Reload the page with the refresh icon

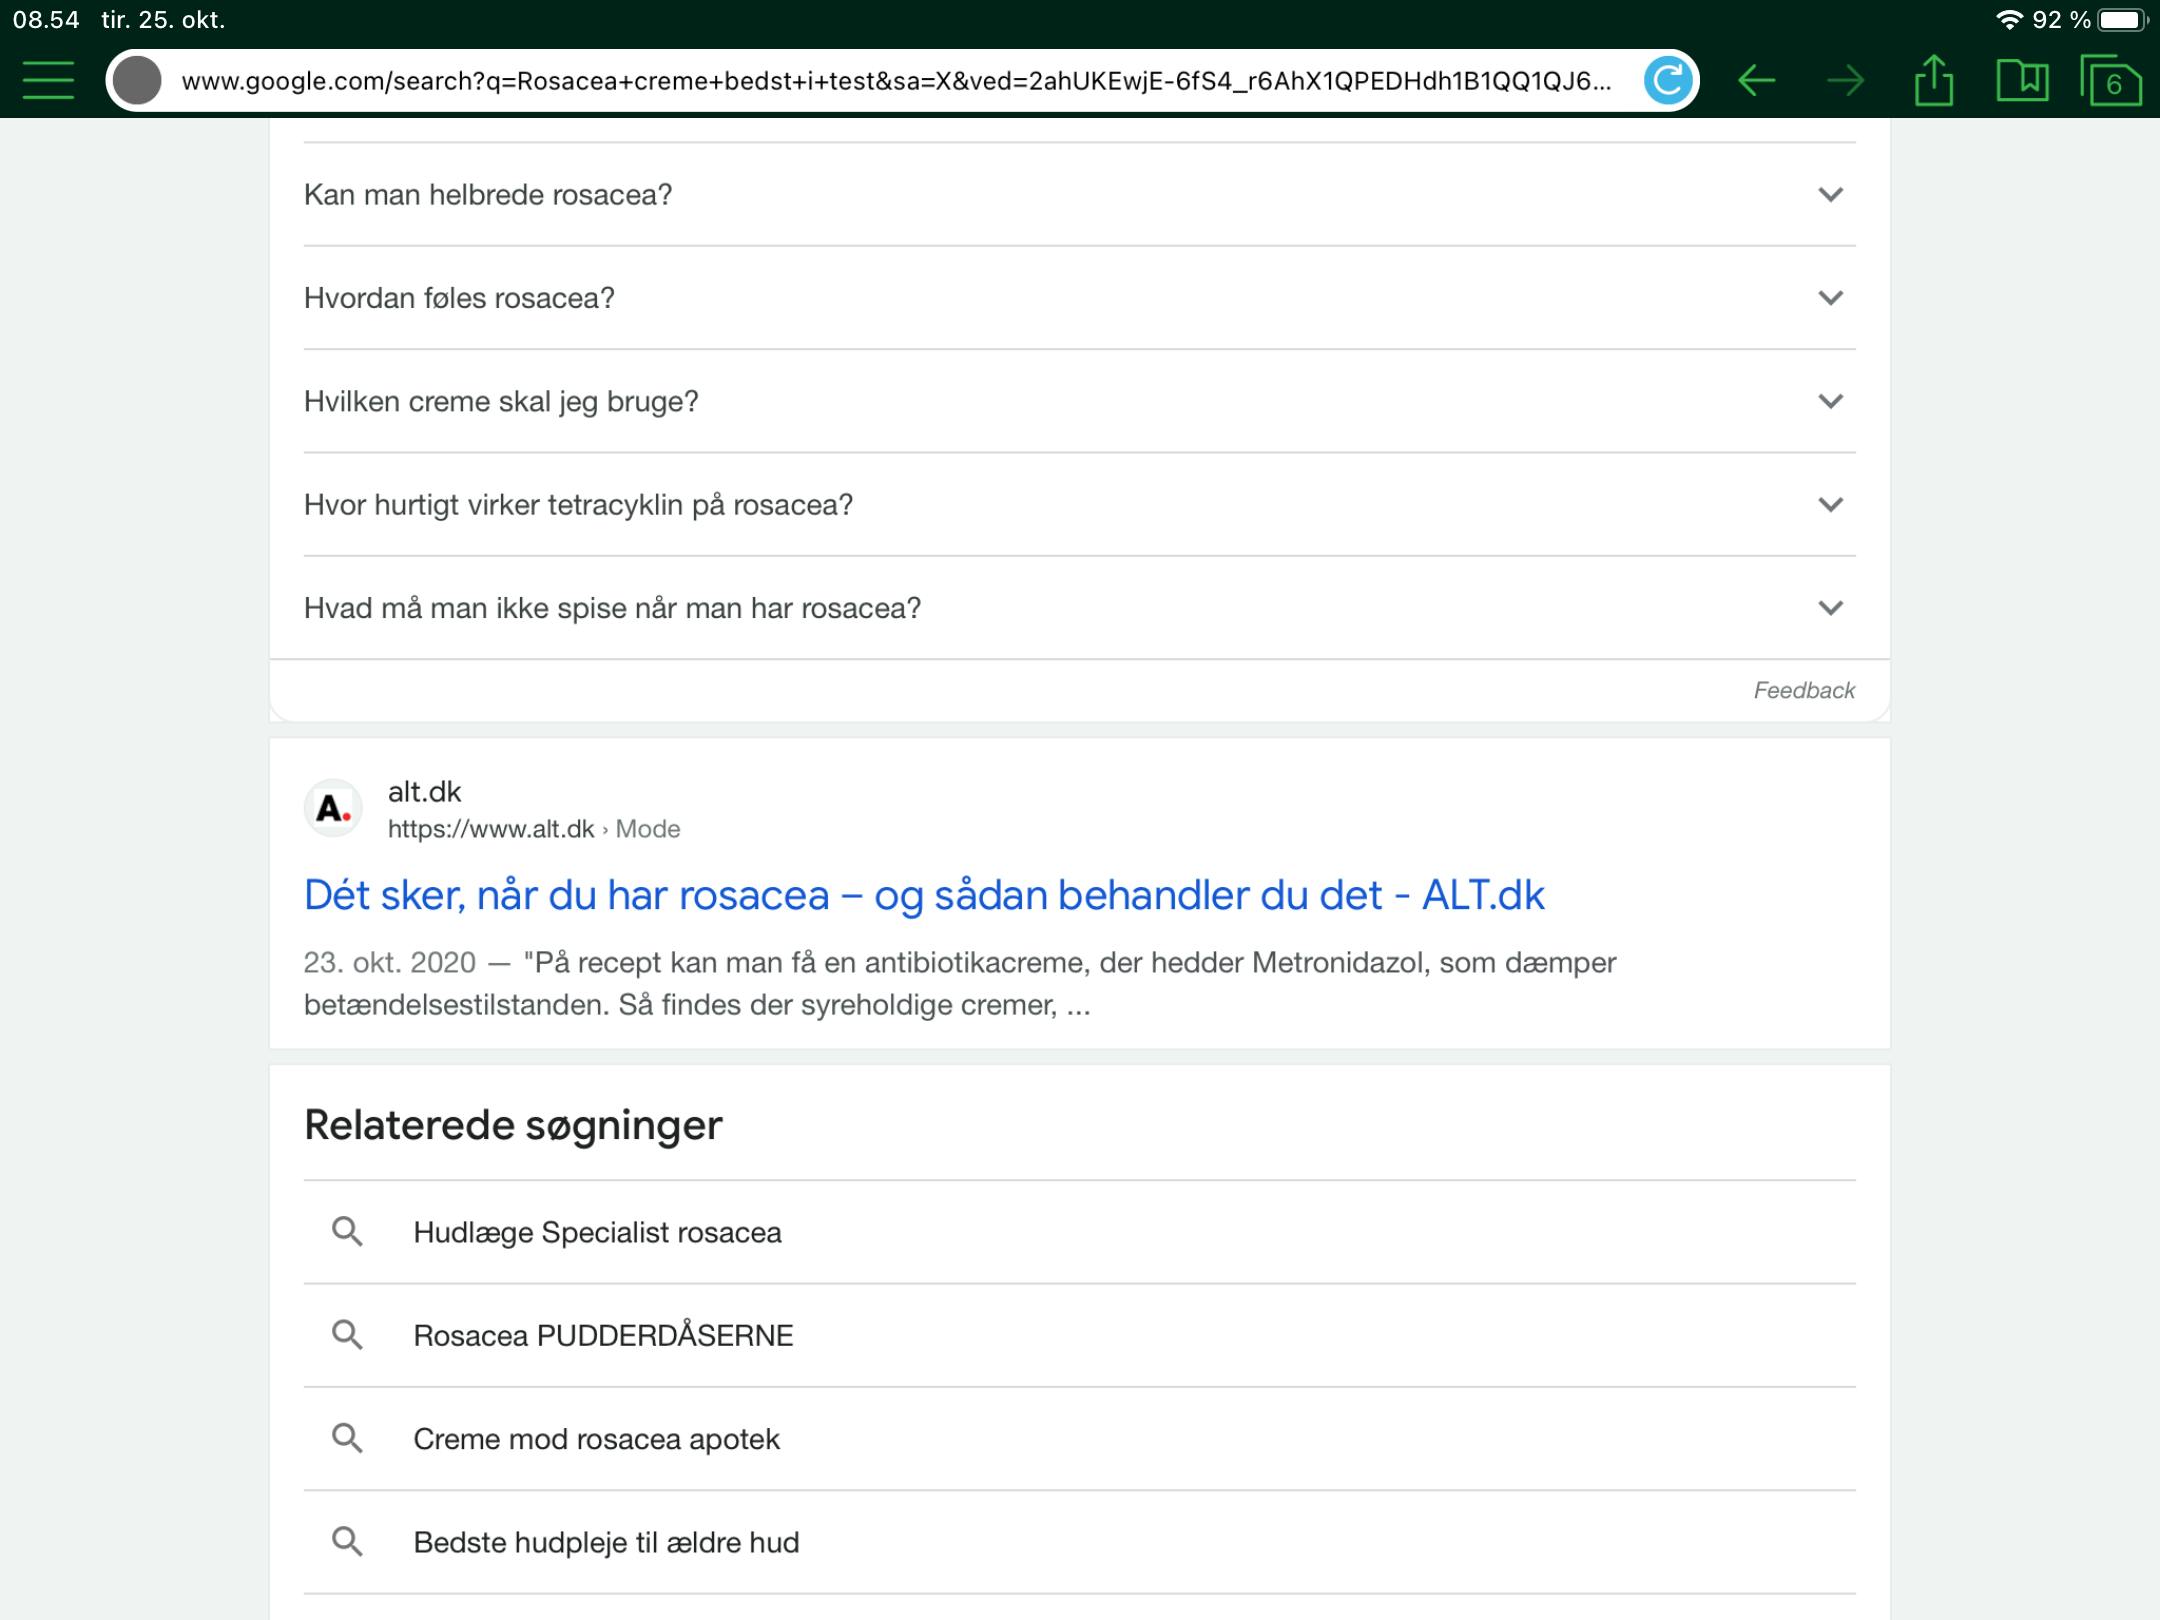pos(1667,81)
